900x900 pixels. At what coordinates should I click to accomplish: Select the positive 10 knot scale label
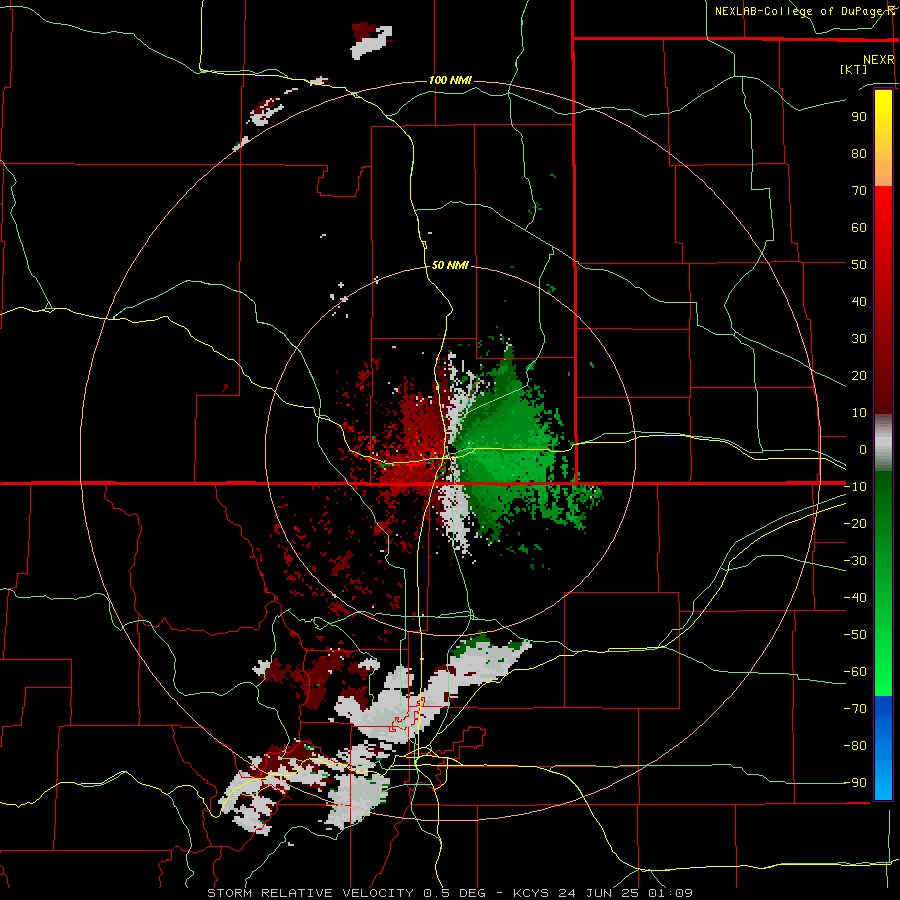tap(859, 413)
